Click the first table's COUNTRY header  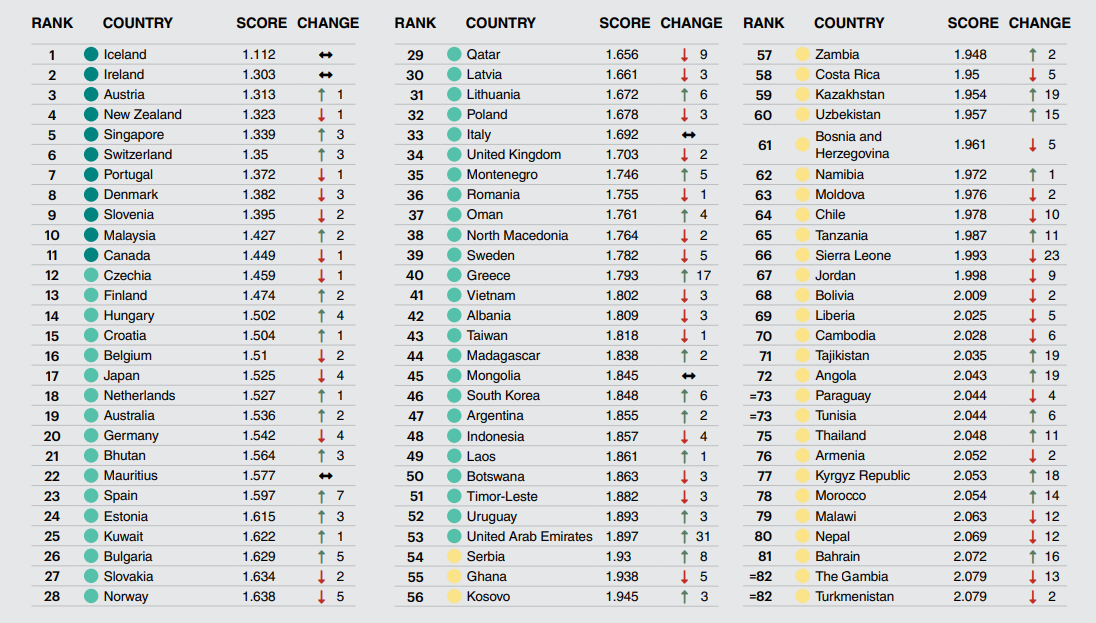[138, 23]
